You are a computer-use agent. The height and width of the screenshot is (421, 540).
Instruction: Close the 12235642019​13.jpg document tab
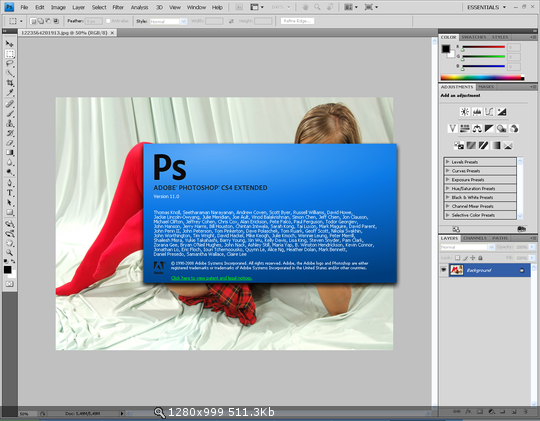click(x=112, y=33)
